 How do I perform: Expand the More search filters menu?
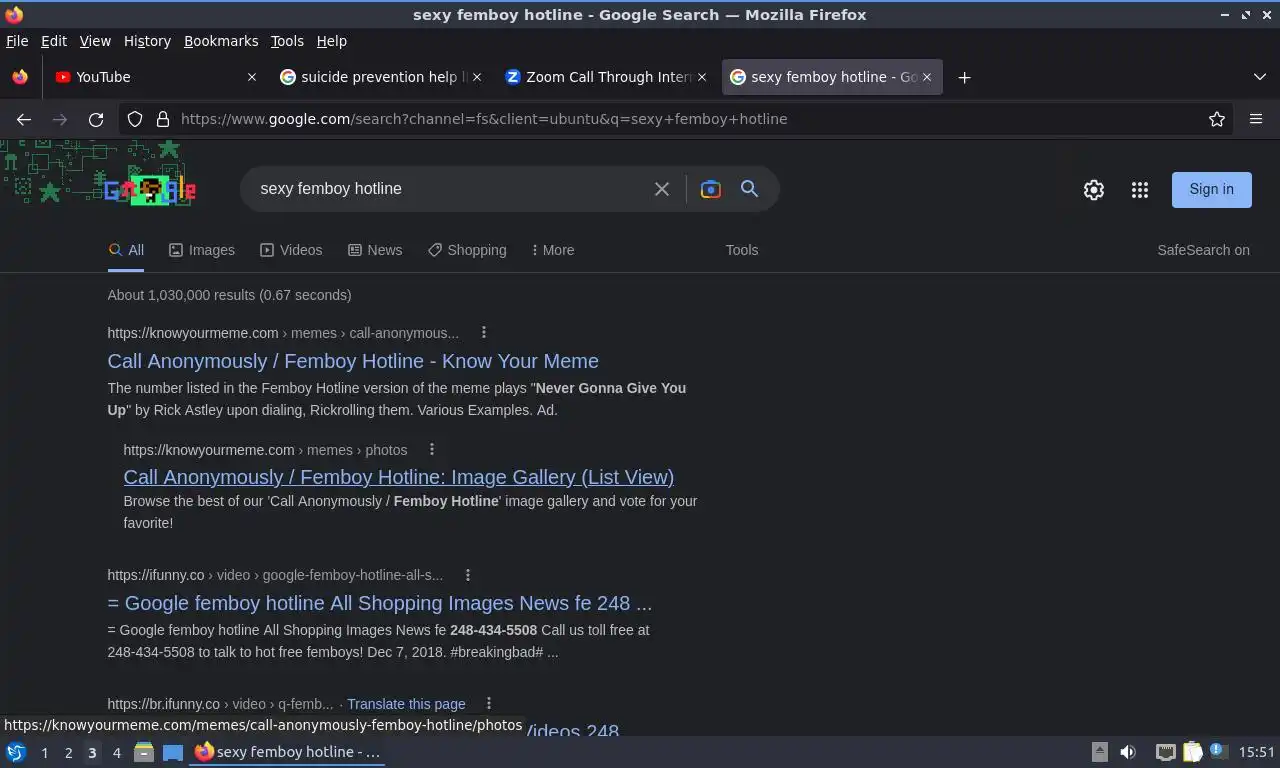[x=553, y=250]
